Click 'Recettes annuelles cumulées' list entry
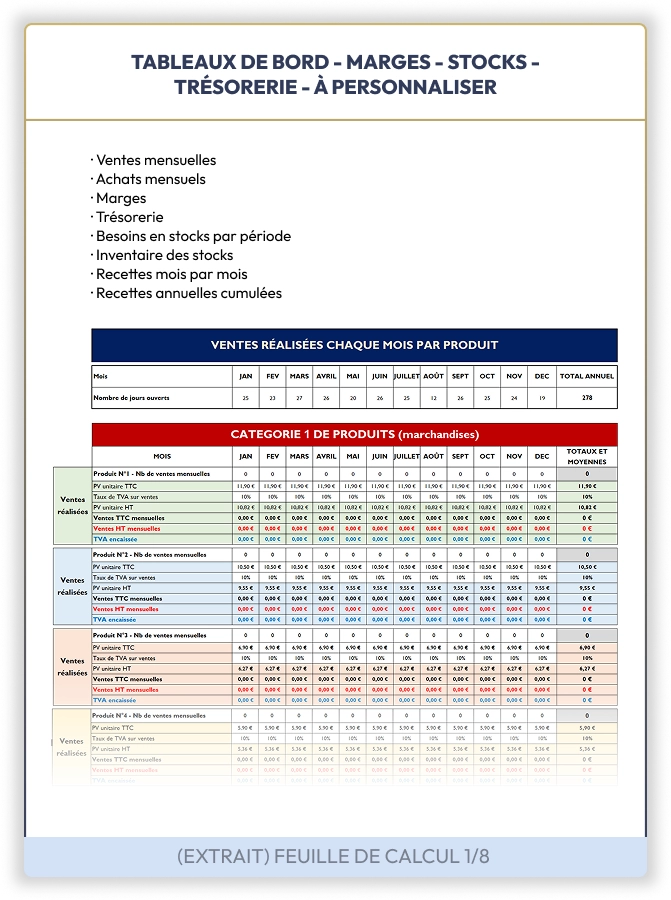The height and width of the screenshot is (900, 671). 188,293
